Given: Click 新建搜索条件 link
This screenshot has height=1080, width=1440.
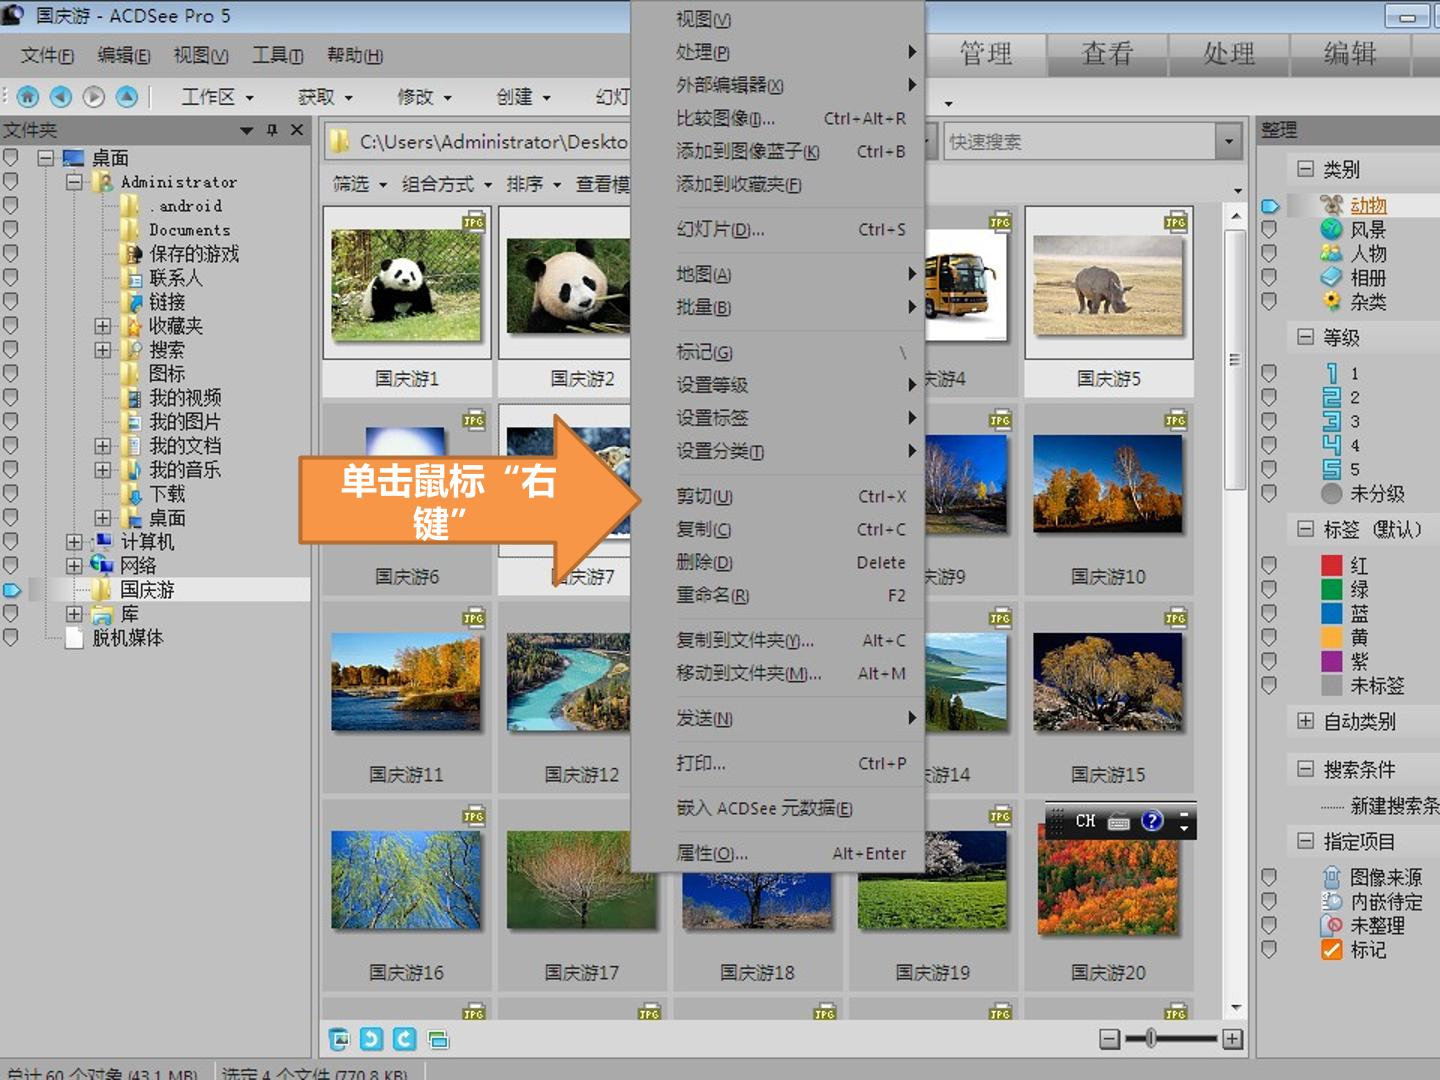Looking at the screenshot, I should (x=1394, y=805).
